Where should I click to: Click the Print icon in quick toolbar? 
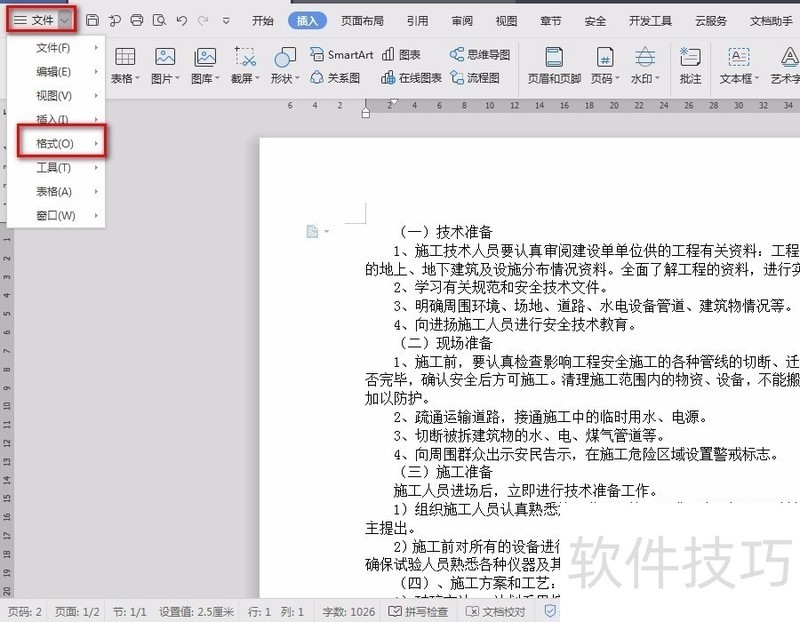pyautogui.click(x=137, y=20)
